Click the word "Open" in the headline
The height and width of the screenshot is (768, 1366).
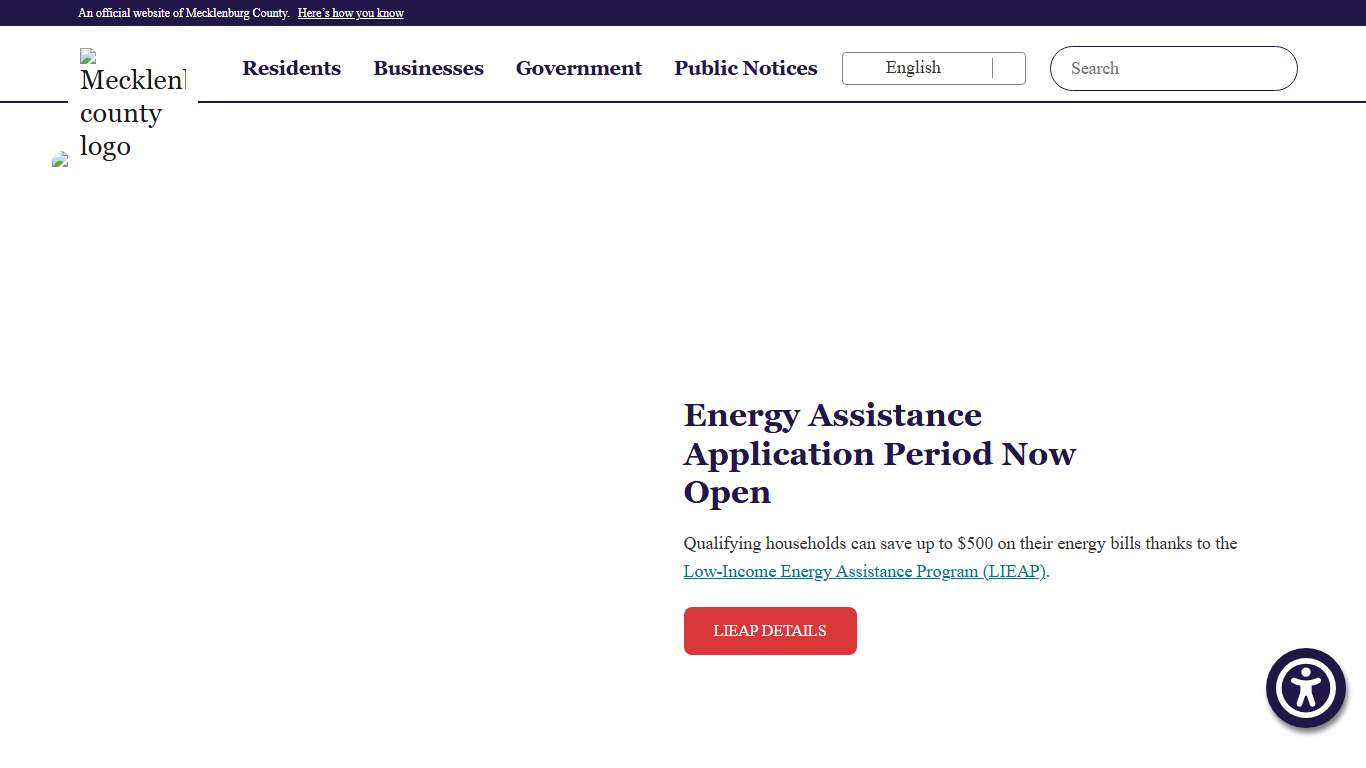pos(727,492)
